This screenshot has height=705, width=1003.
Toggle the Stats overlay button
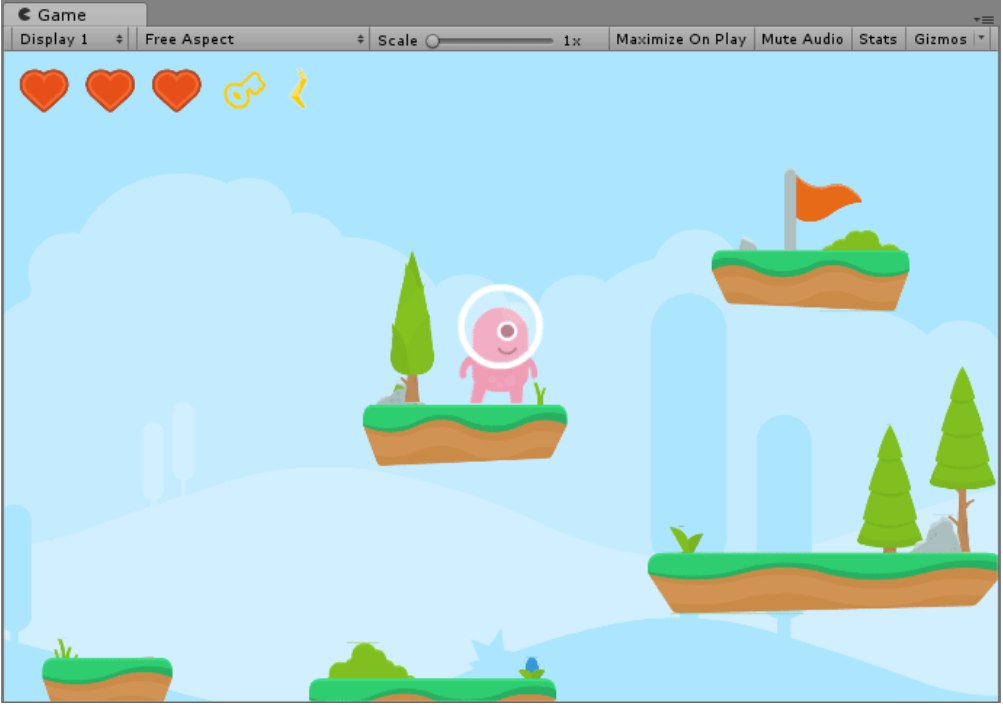(x=878, y=39)
